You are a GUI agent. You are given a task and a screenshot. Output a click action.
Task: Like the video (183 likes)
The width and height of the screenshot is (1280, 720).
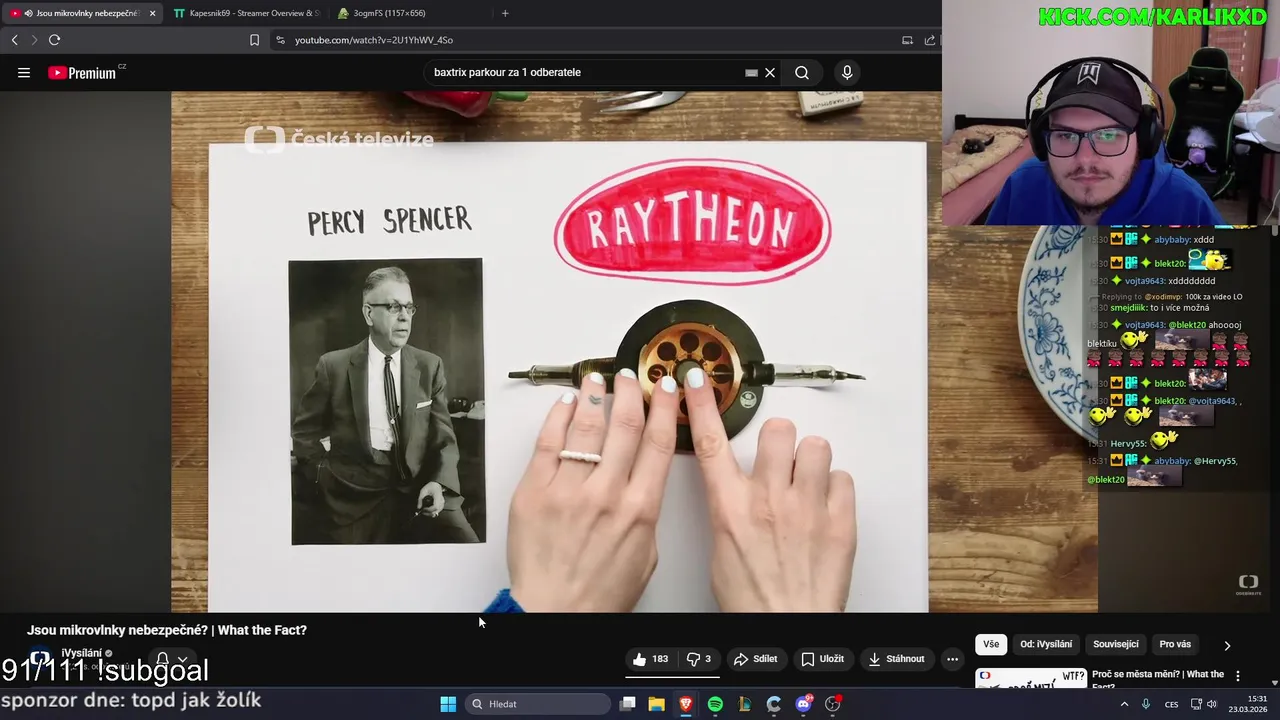(x=650, y=659)
